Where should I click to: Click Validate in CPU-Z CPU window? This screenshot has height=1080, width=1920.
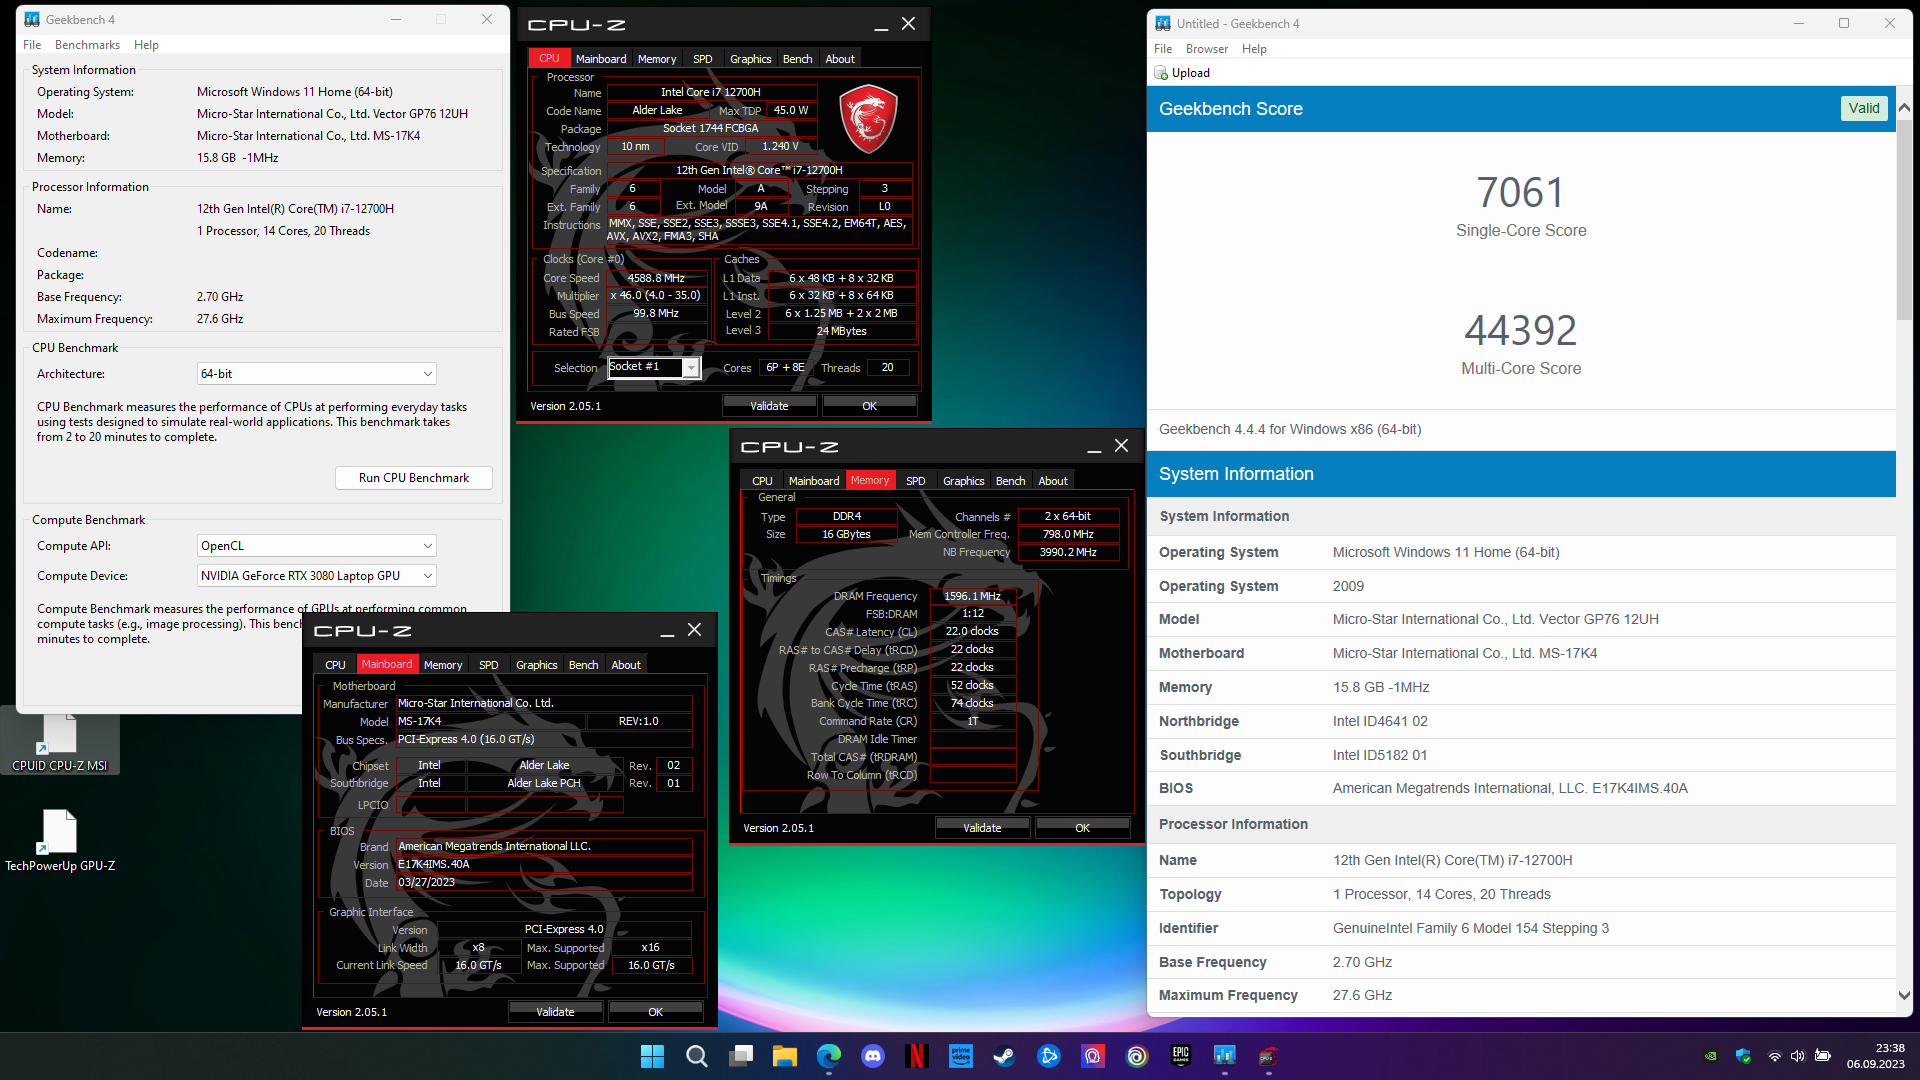769,406
